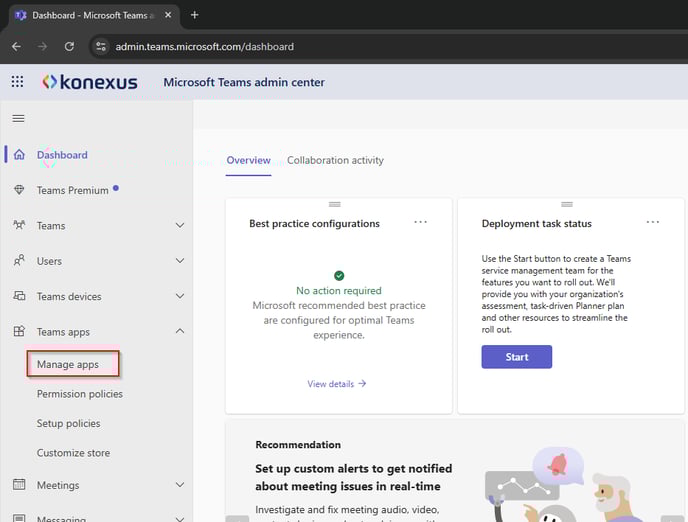Click the Teams group icon in sidebar
688x522 pixels.
coord(19,225)
